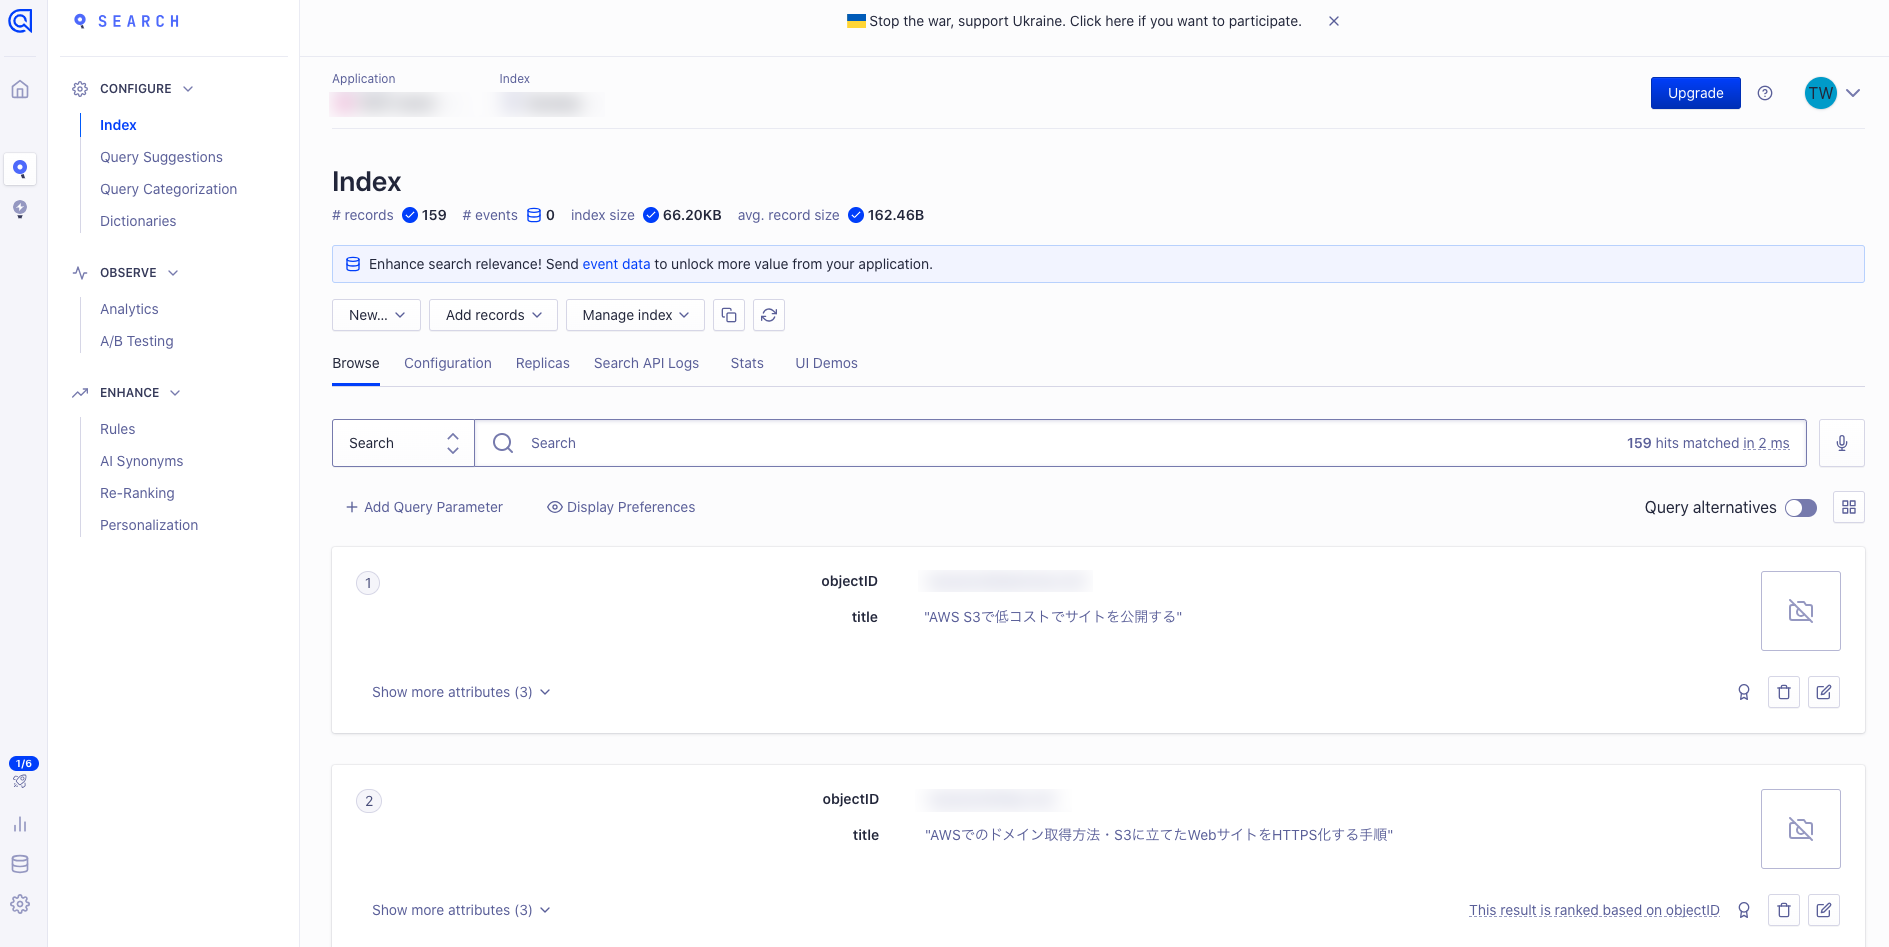Open the Add records dropdown

click(493, 315)
